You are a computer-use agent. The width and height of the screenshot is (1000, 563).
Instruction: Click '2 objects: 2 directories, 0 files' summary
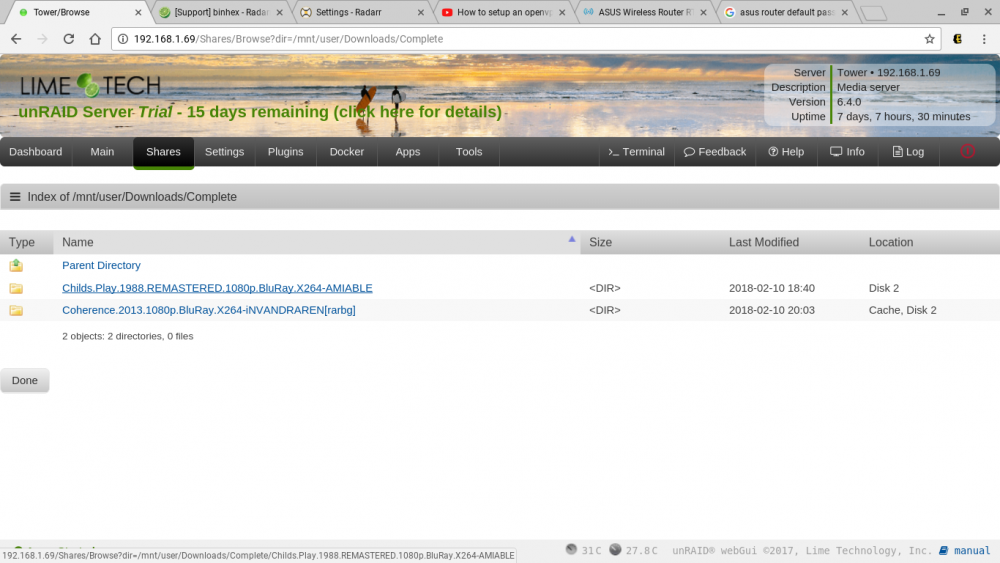(128, 336)
